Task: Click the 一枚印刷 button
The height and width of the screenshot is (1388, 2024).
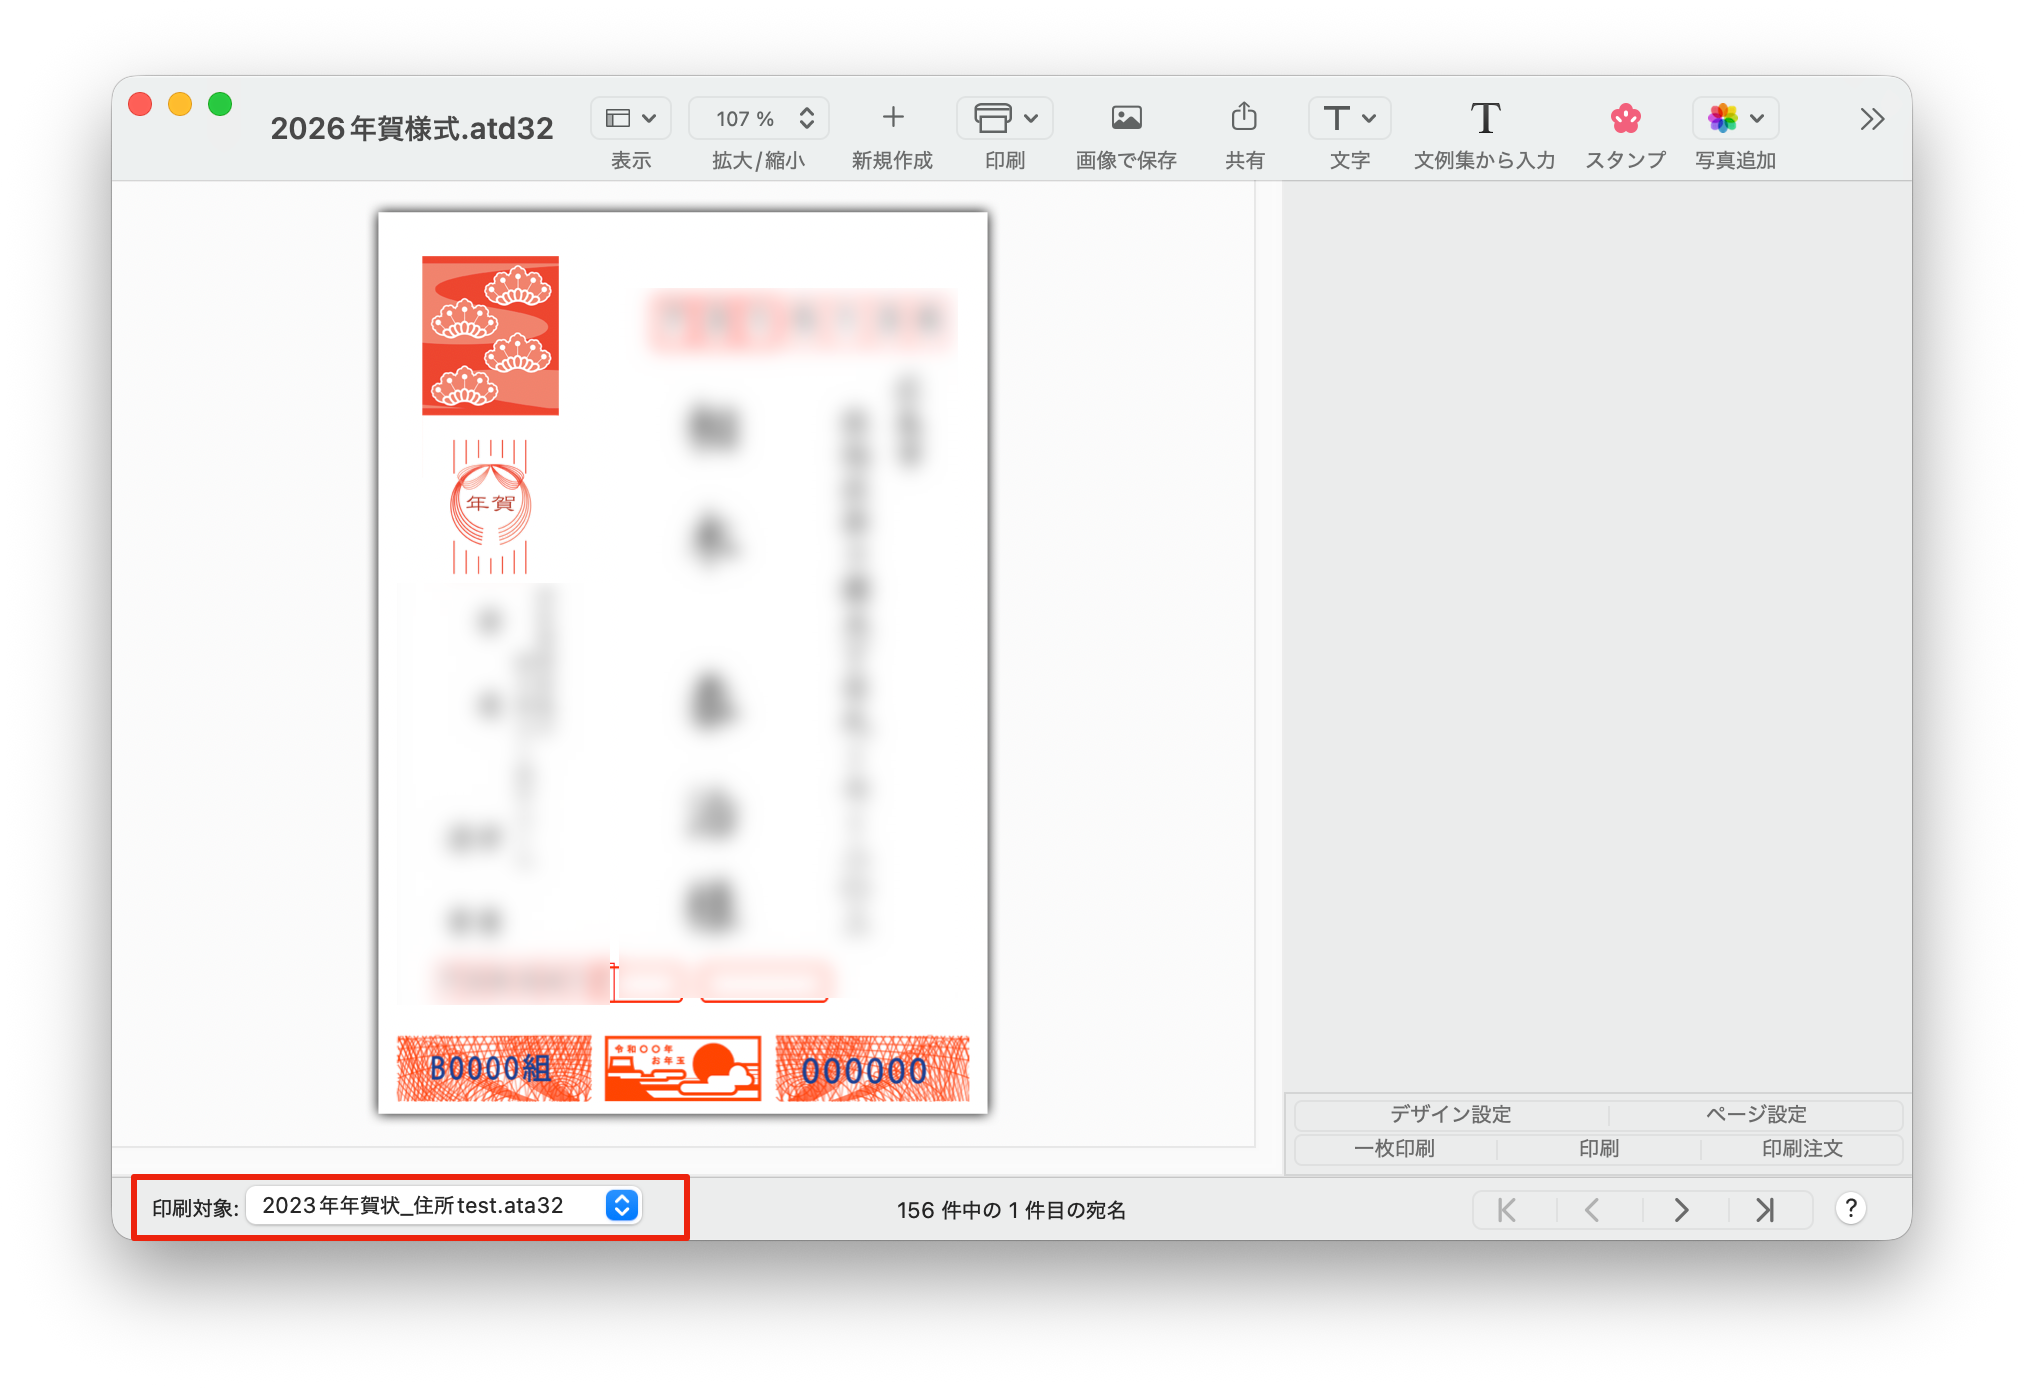Action: pos(1394,1148)
